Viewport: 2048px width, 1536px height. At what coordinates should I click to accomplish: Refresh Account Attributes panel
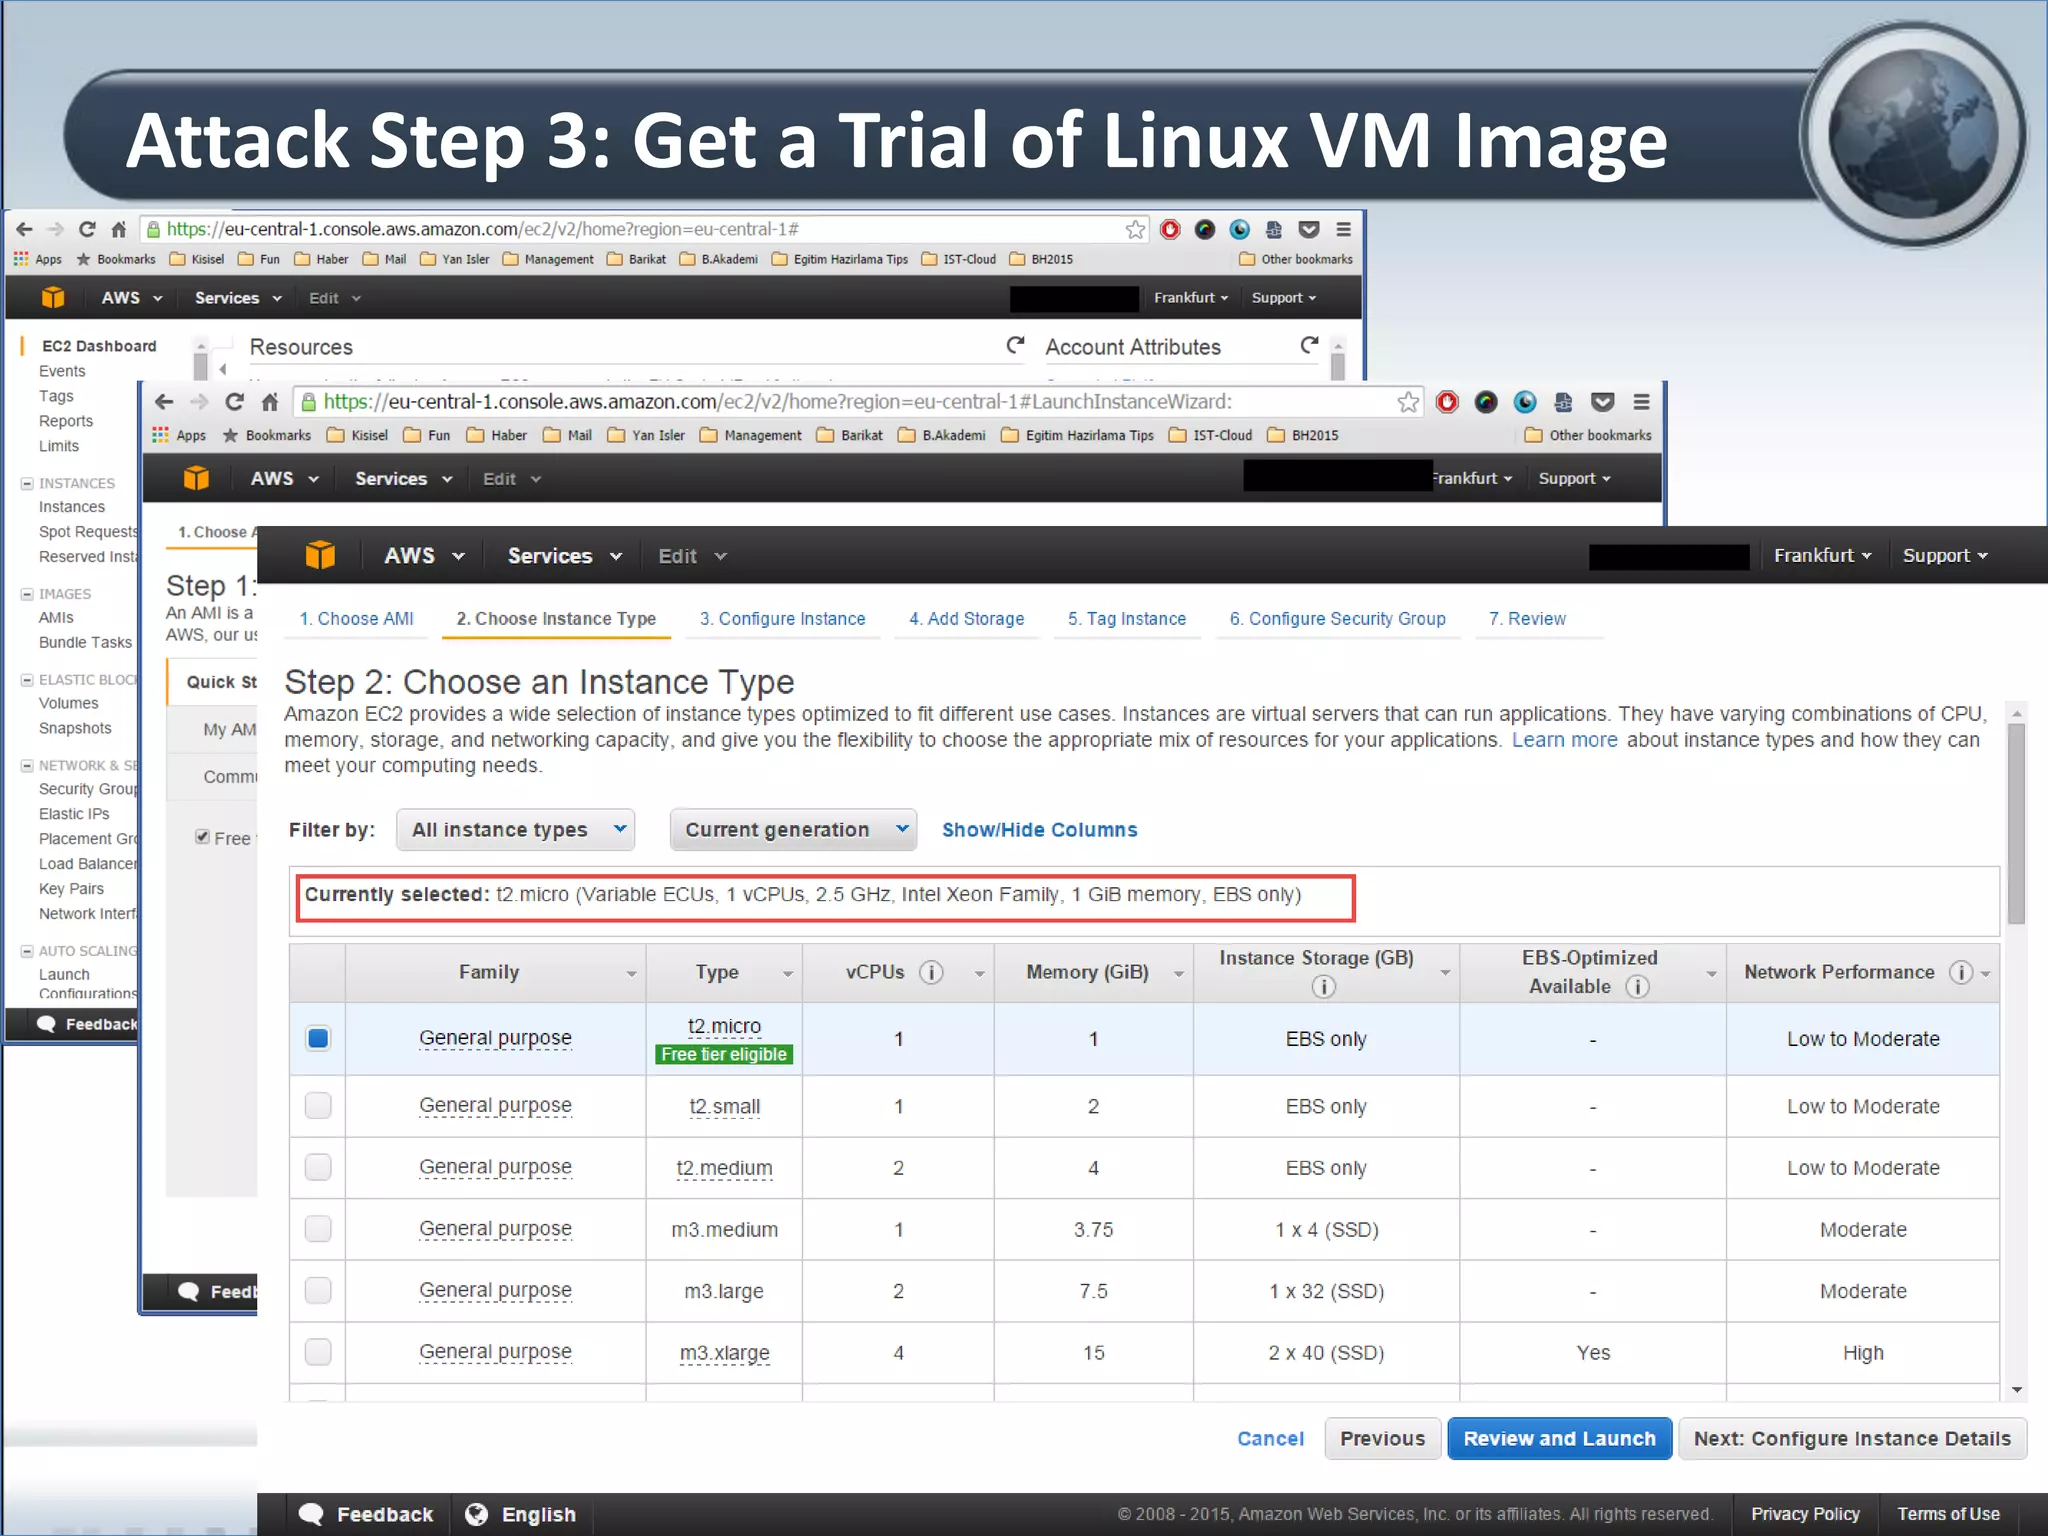point(1309,345)
